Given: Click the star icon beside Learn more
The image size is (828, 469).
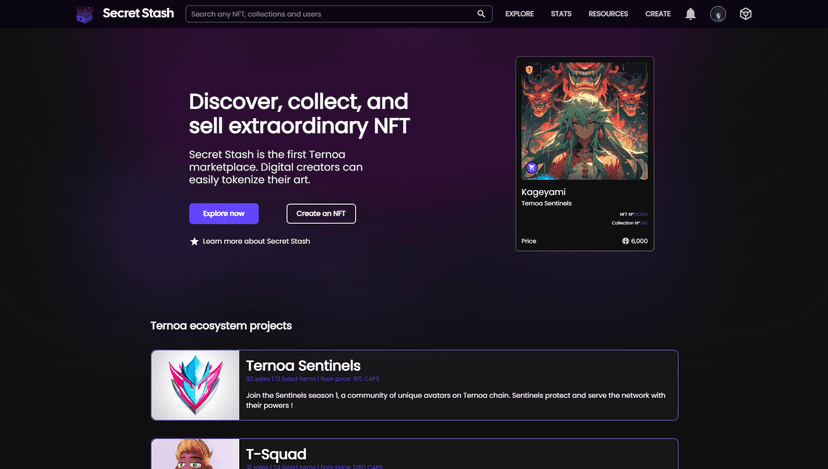Looking at the screenshot, I should pyautogui.click(x=194, y=241).
